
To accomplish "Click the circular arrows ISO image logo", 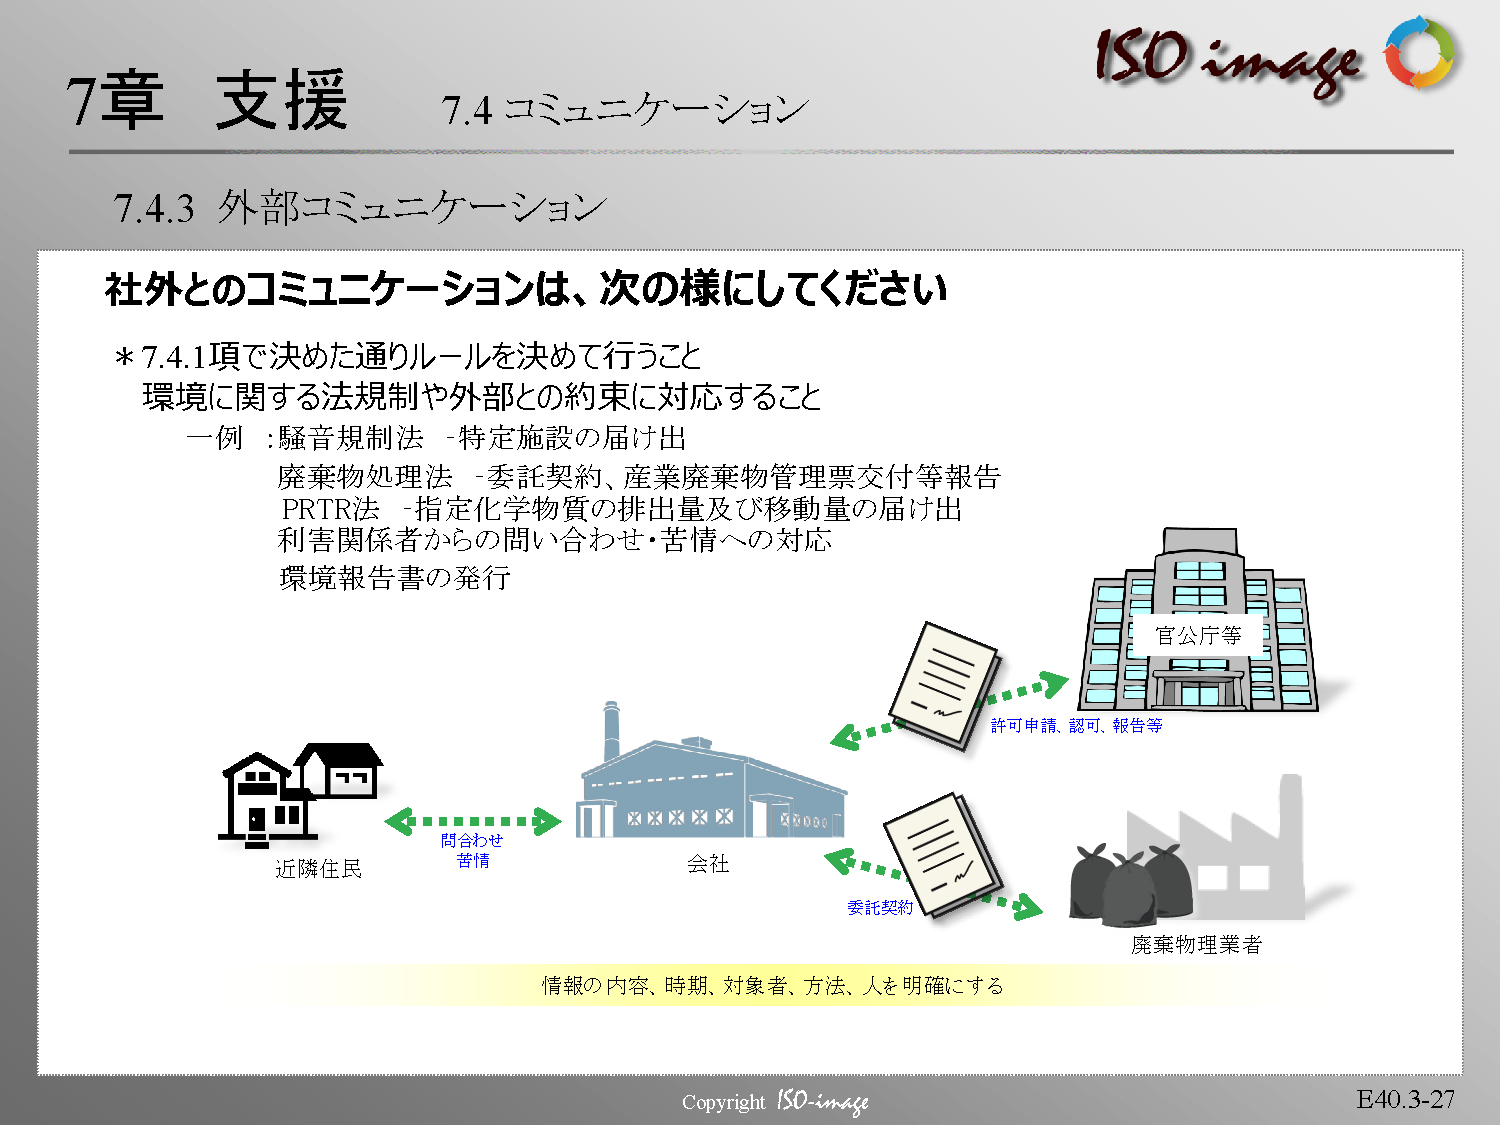I will click(x=1421, y=52).
